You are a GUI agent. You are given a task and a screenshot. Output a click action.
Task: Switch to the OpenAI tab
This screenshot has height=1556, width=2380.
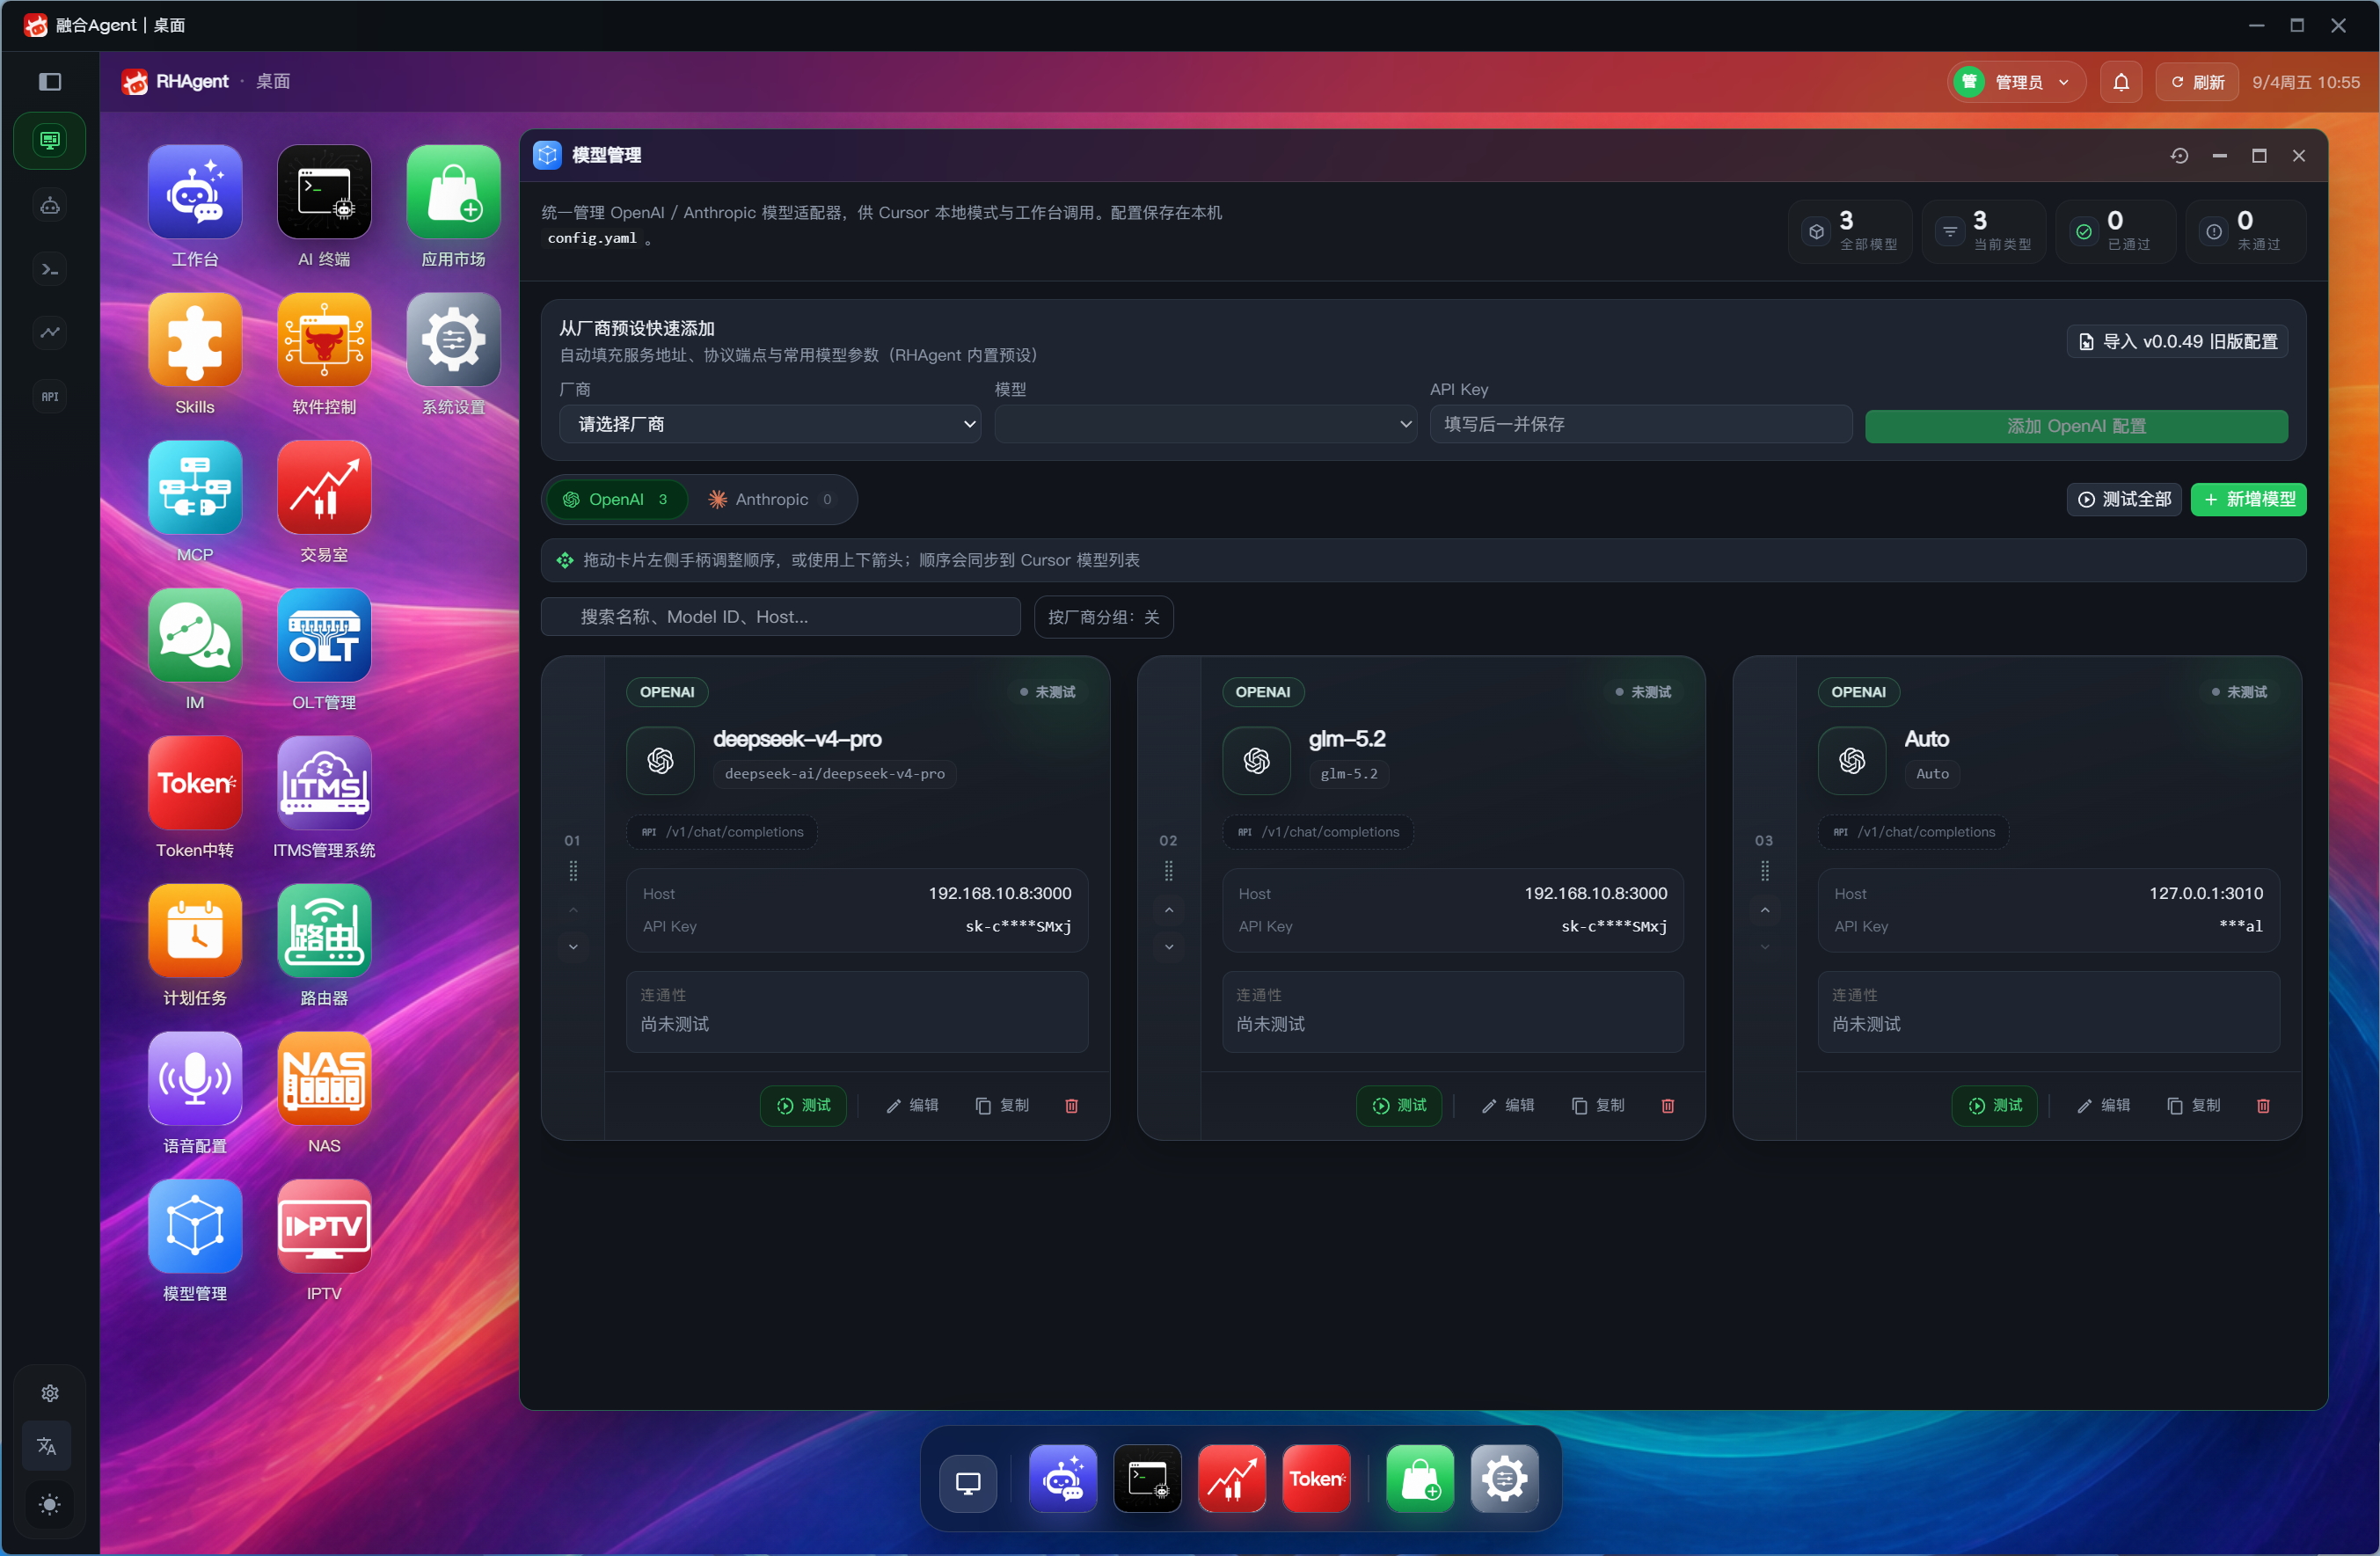coord(616,499)
